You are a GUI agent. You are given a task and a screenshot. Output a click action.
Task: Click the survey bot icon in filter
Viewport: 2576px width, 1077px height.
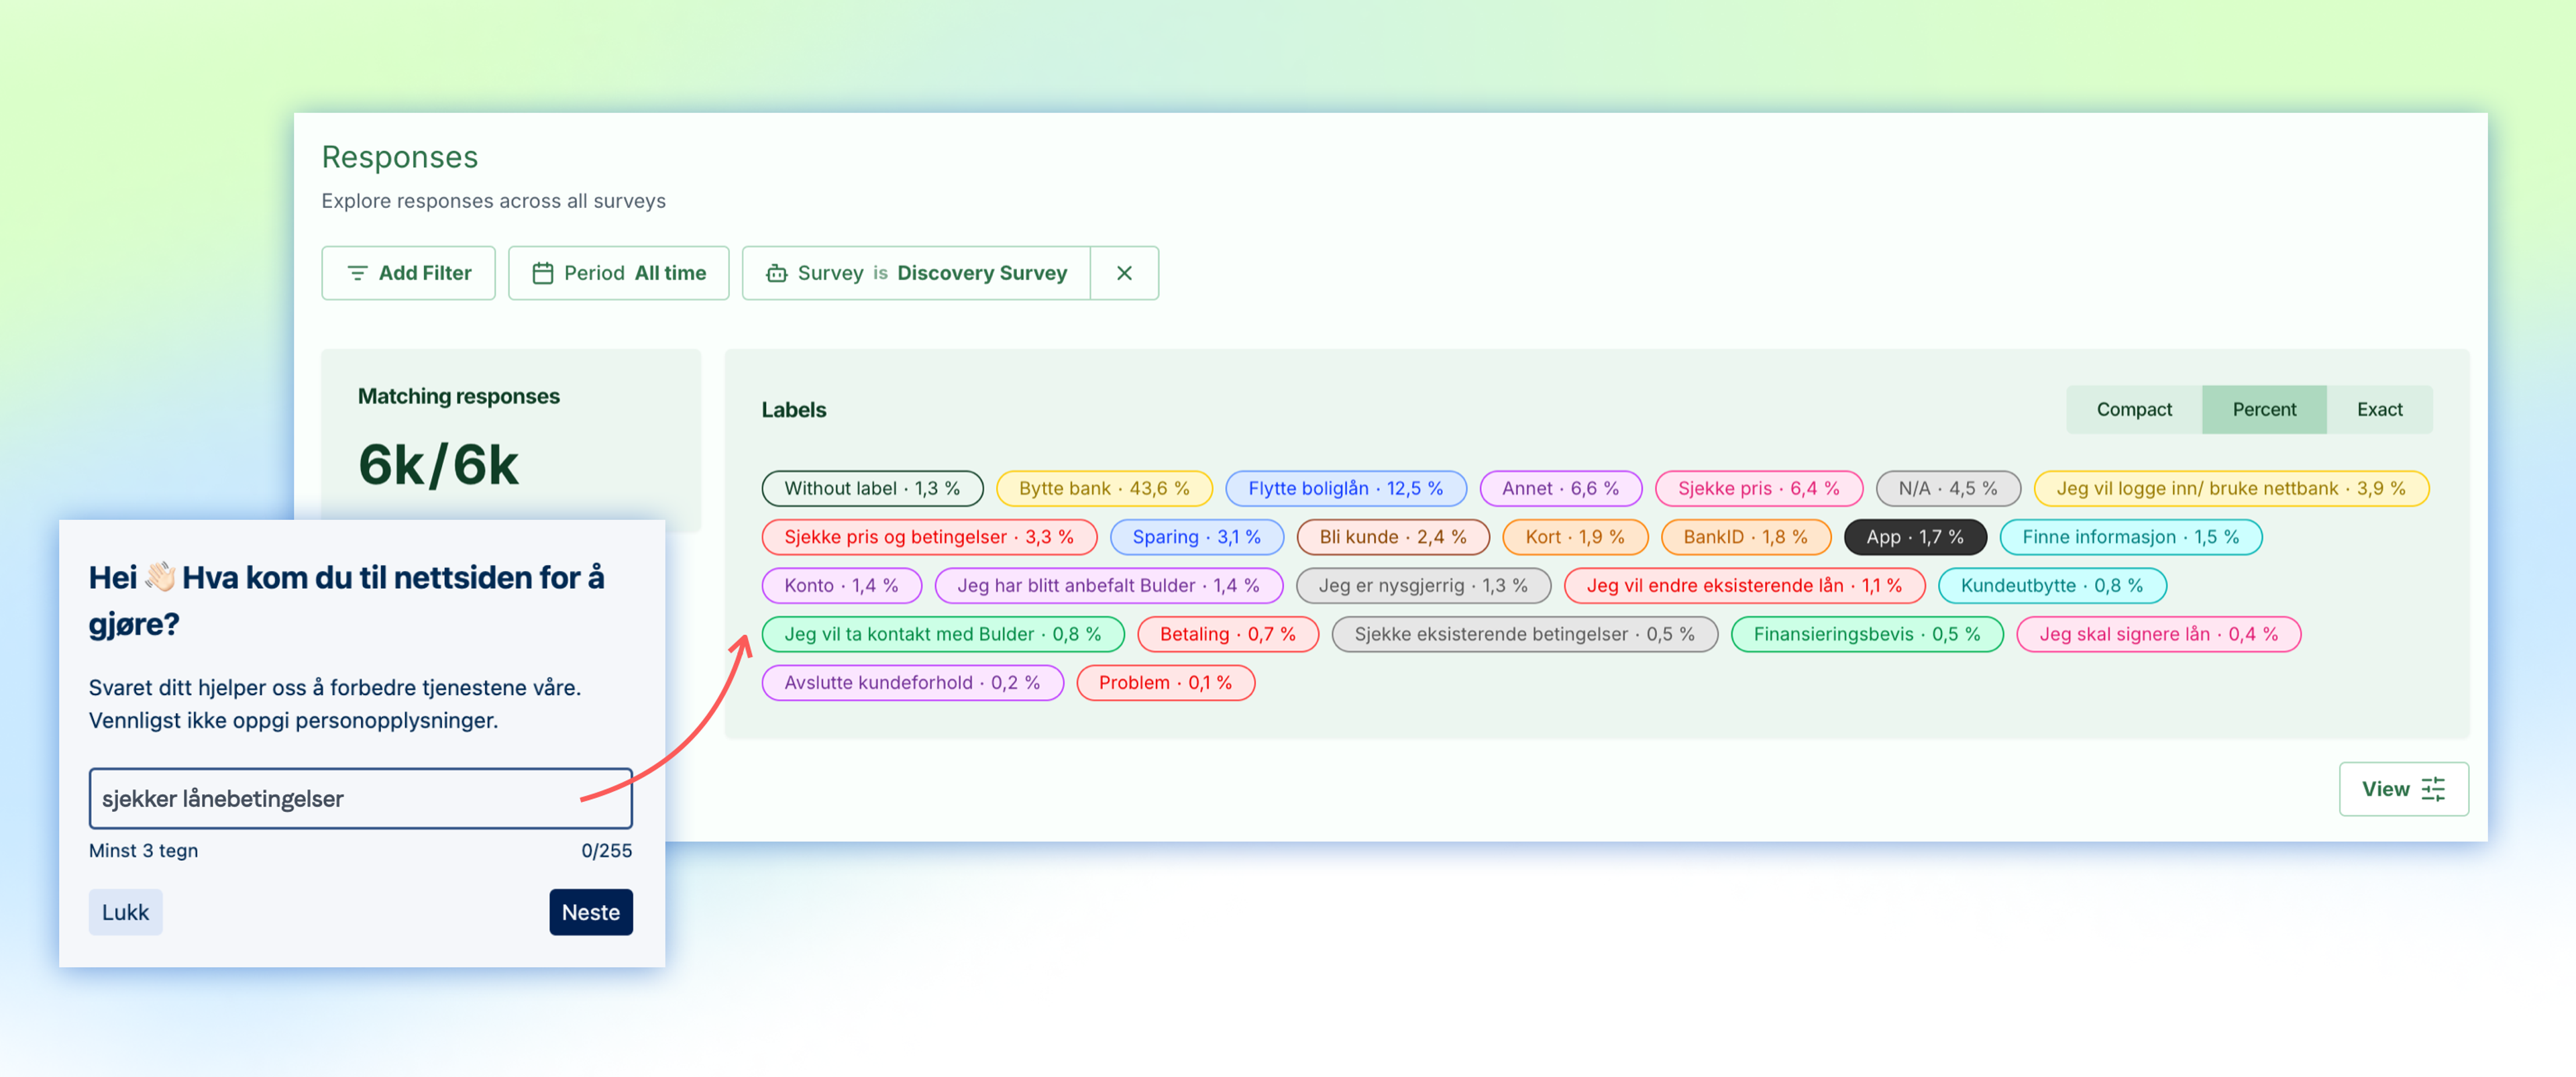776,273
